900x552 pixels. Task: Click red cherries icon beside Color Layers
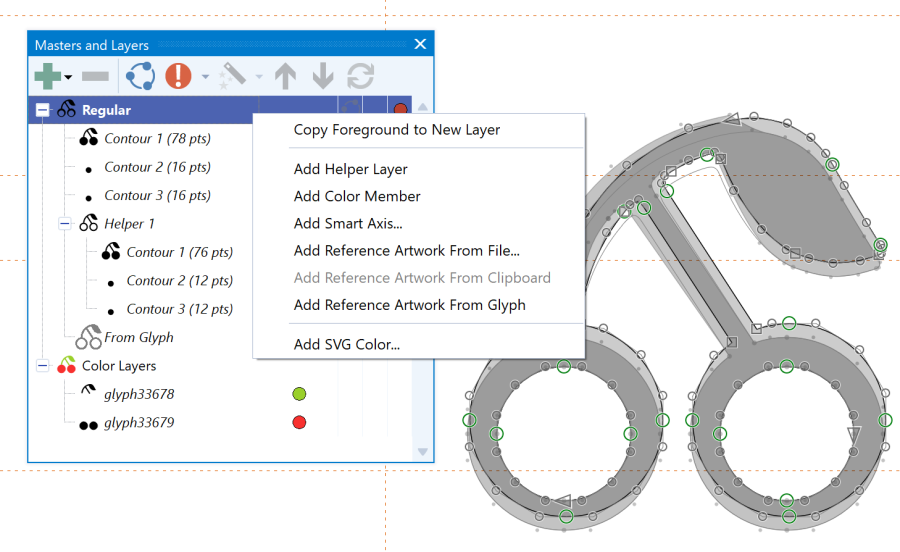[x=67, y=365]
